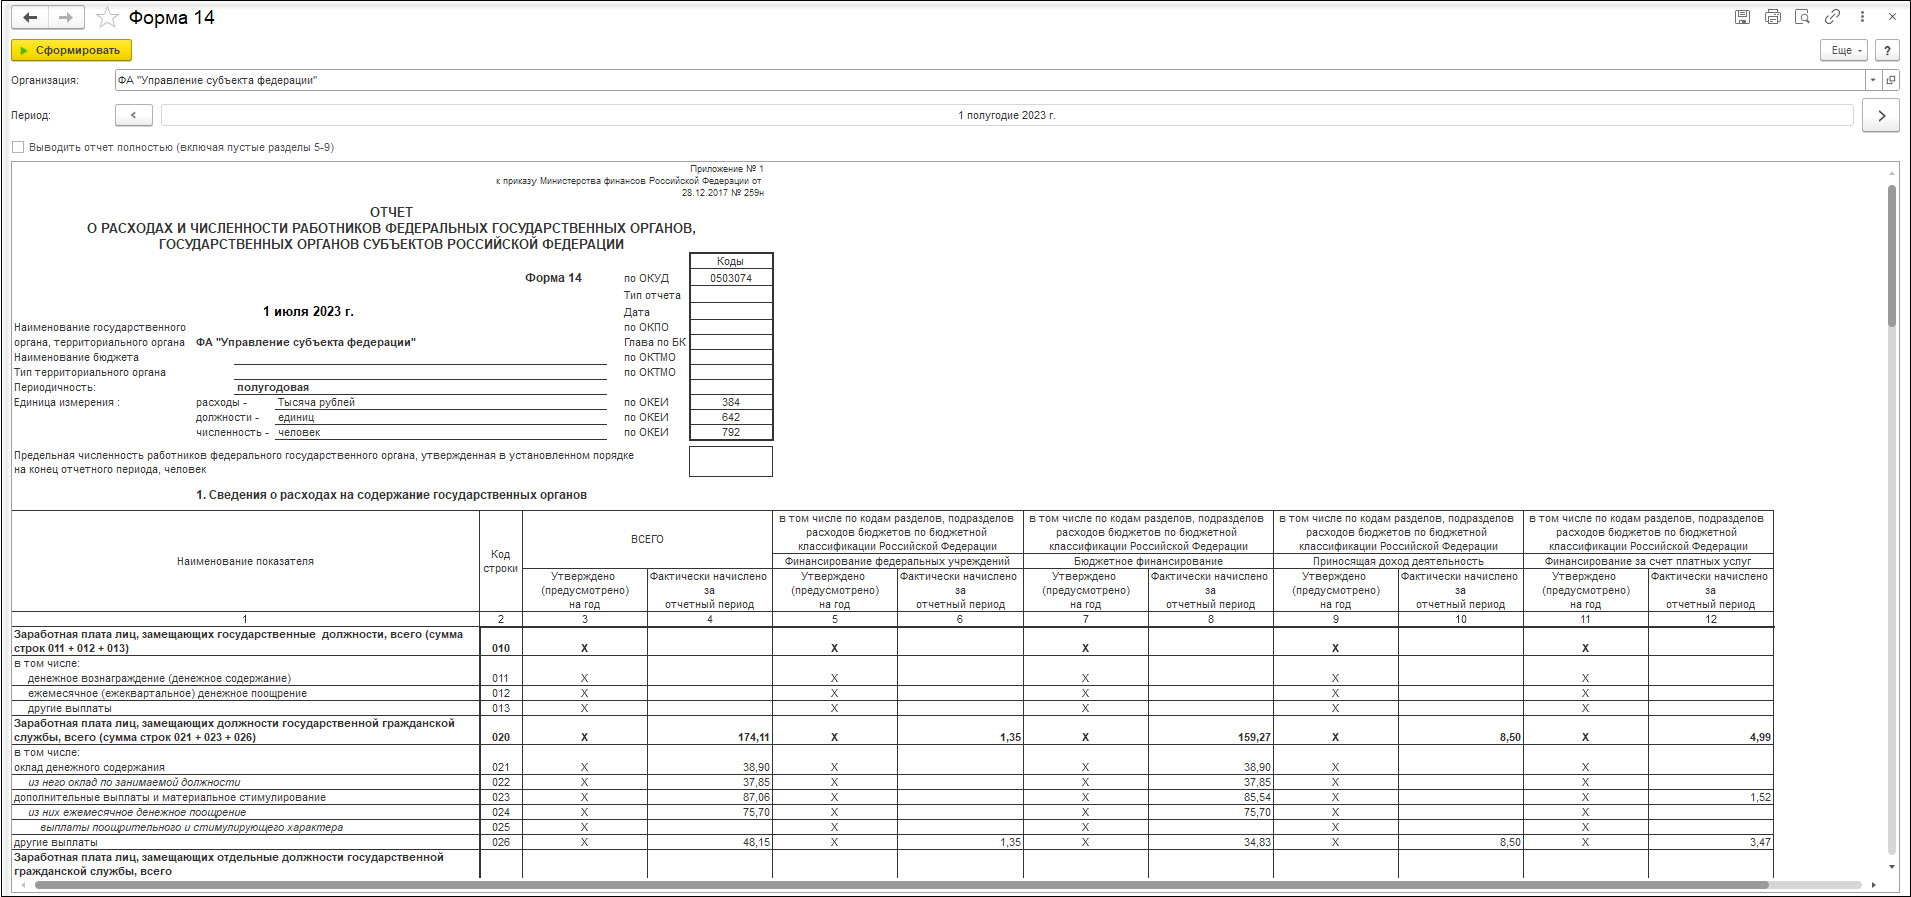1911x897 pixels.
Task: Select the header Финансирование за счет платных услуг
Action: (1648, 561)
